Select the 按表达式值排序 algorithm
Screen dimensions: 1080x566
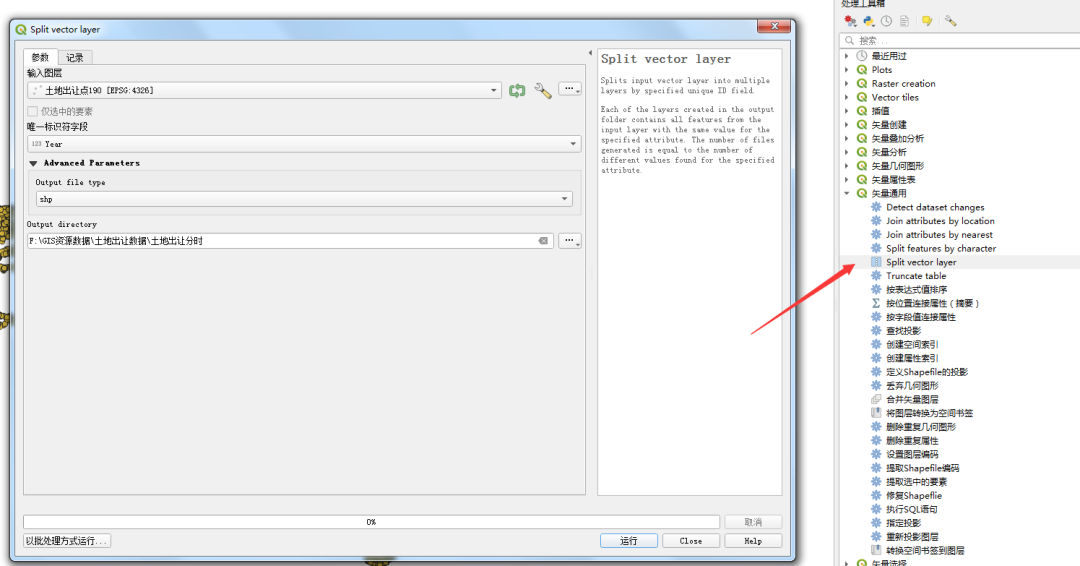pos(915,290)
